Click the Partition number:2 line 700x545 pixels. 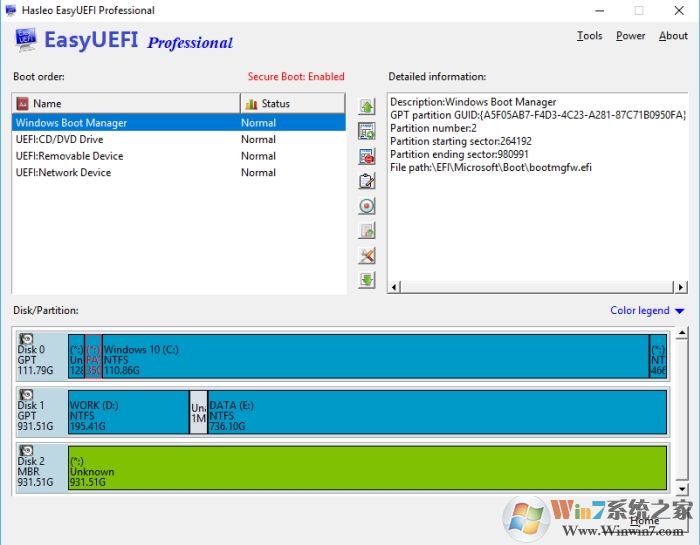pos(433,129)
